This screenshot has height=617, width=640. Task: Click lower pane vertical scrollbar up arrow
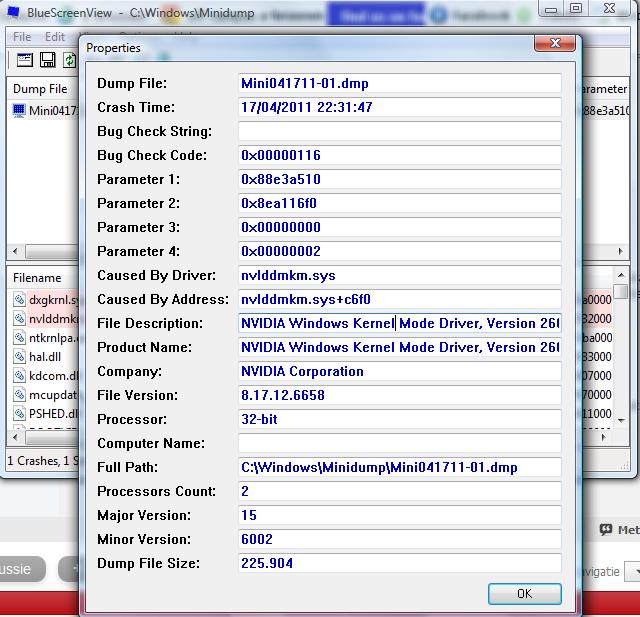621,275
